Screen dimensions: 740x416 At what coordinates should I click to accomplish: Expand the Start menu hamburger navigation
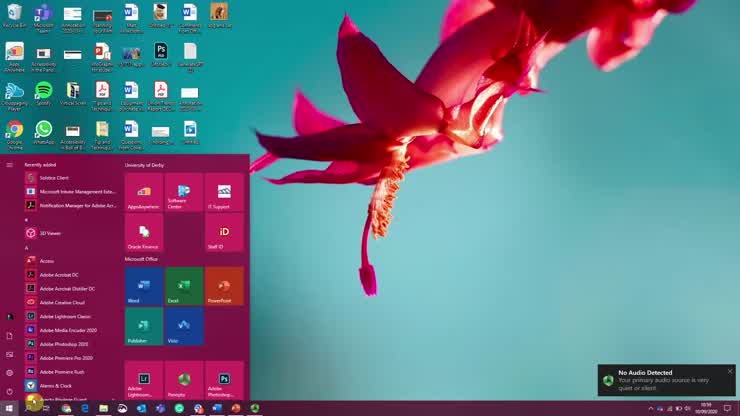click(x=9, y=165)
